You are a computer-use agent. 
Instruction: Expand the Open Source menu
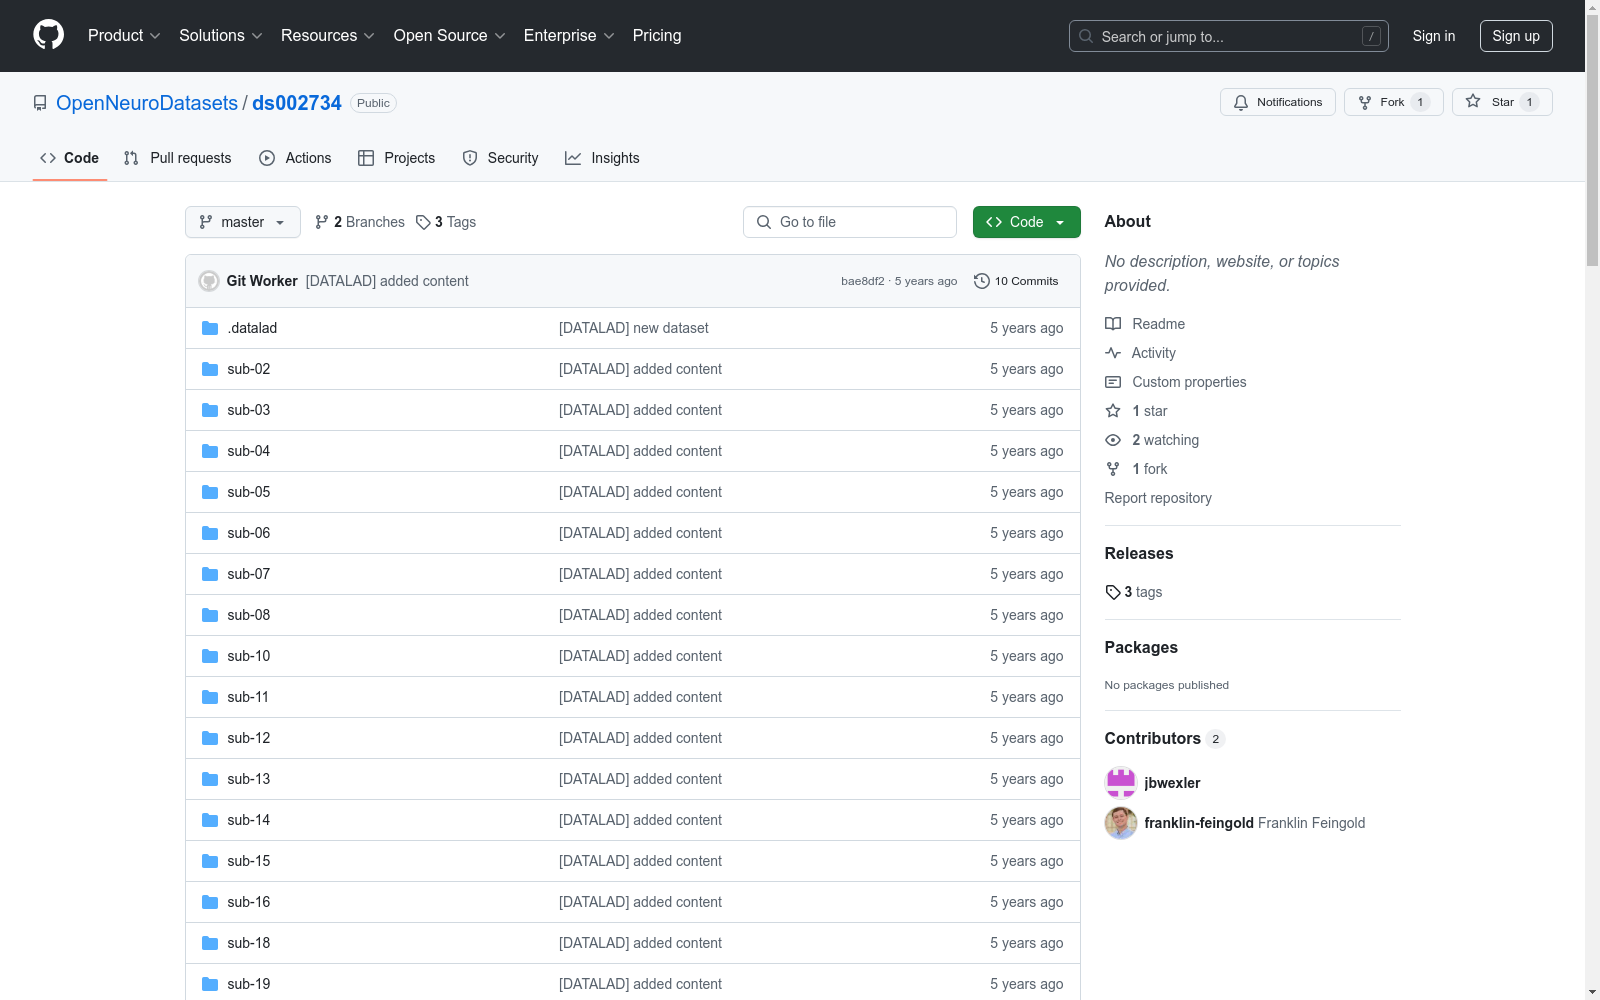pos(450,36)
